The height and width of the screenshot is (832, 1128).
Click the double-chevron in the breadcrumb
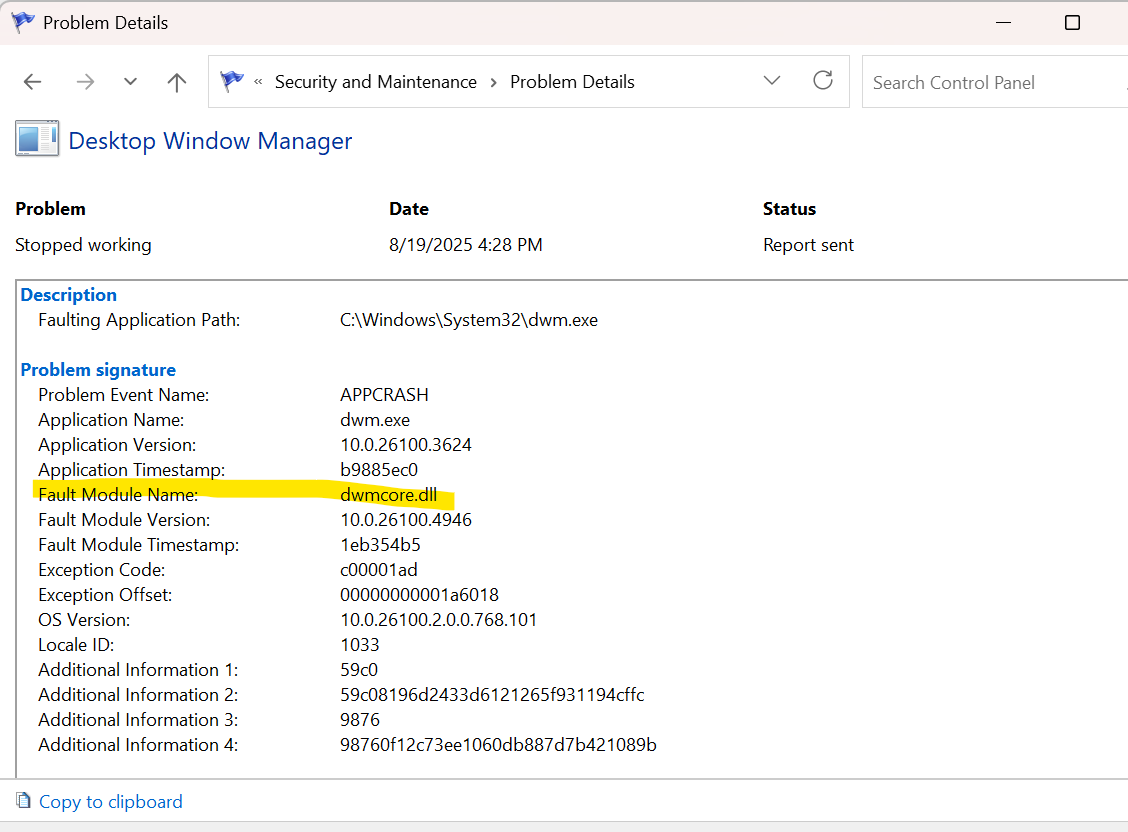tap(258, 82)
